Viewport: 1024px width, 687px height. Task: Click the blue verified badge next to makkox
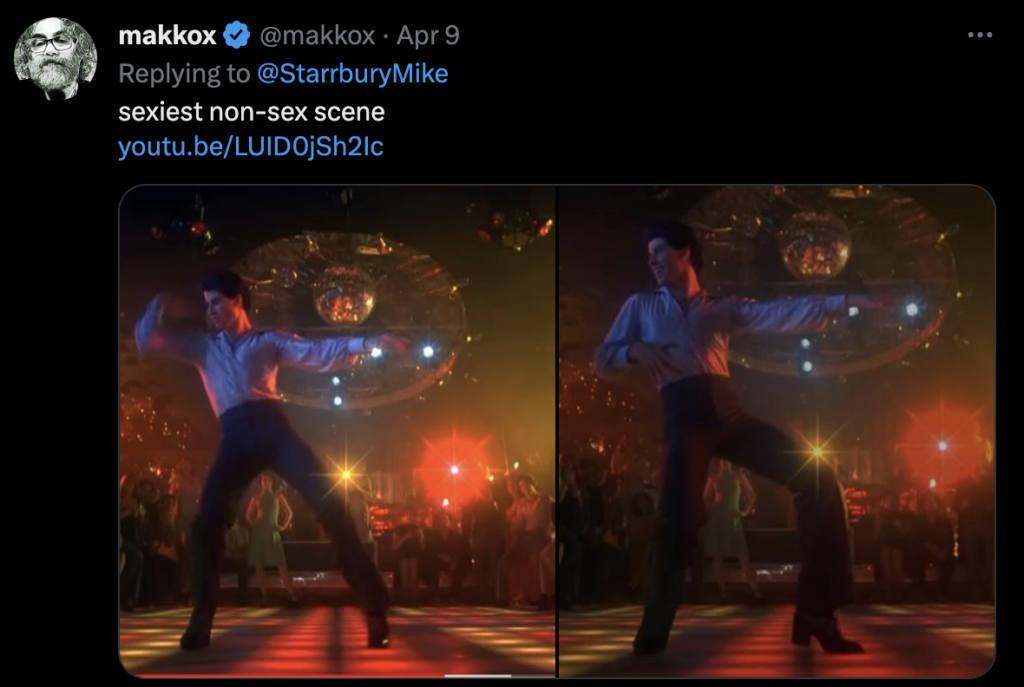(x=236, y=35)
